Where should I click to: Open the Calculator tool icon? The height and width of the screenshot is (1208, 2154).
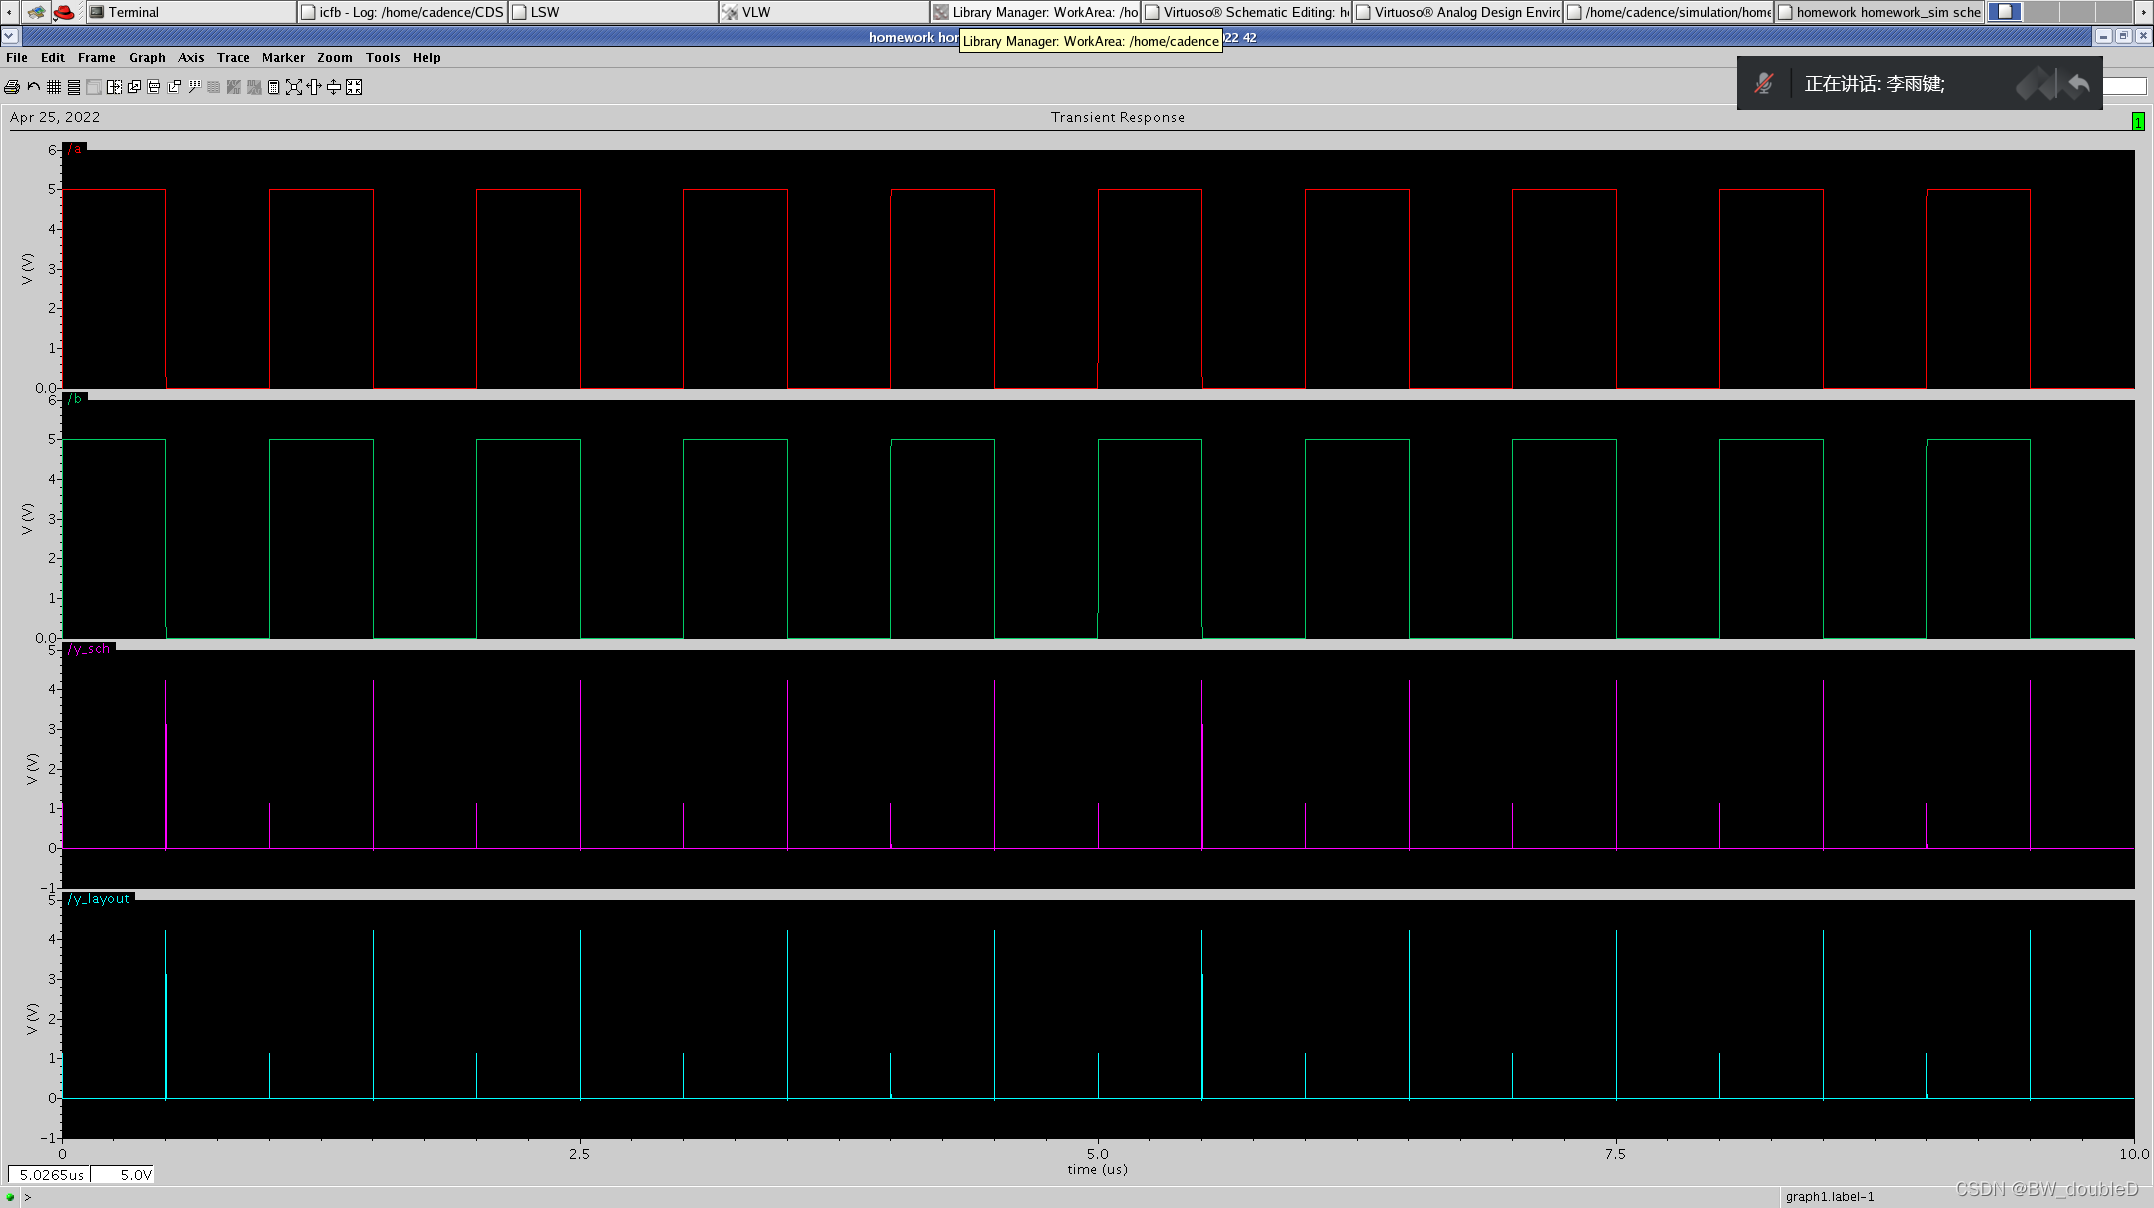(273, 87)
